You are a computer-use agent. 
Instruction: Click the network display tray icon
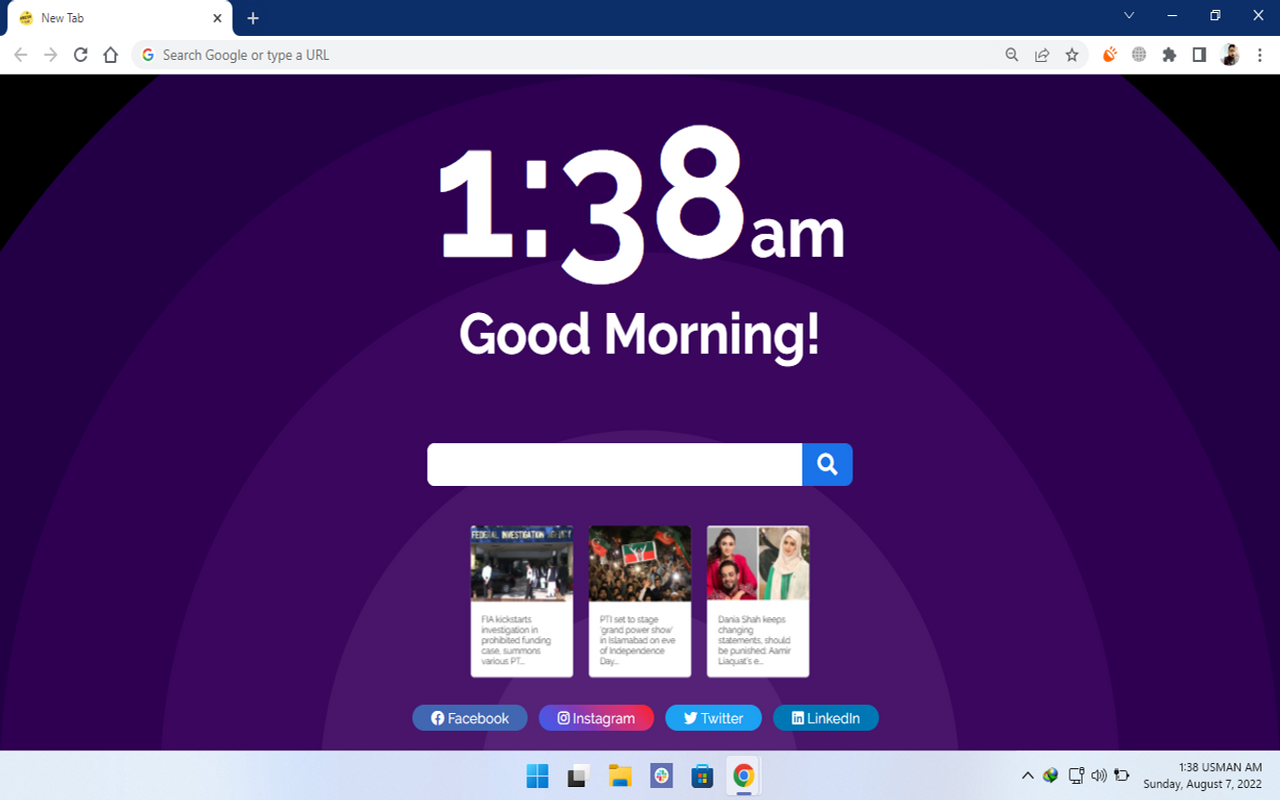point(1076,775)
